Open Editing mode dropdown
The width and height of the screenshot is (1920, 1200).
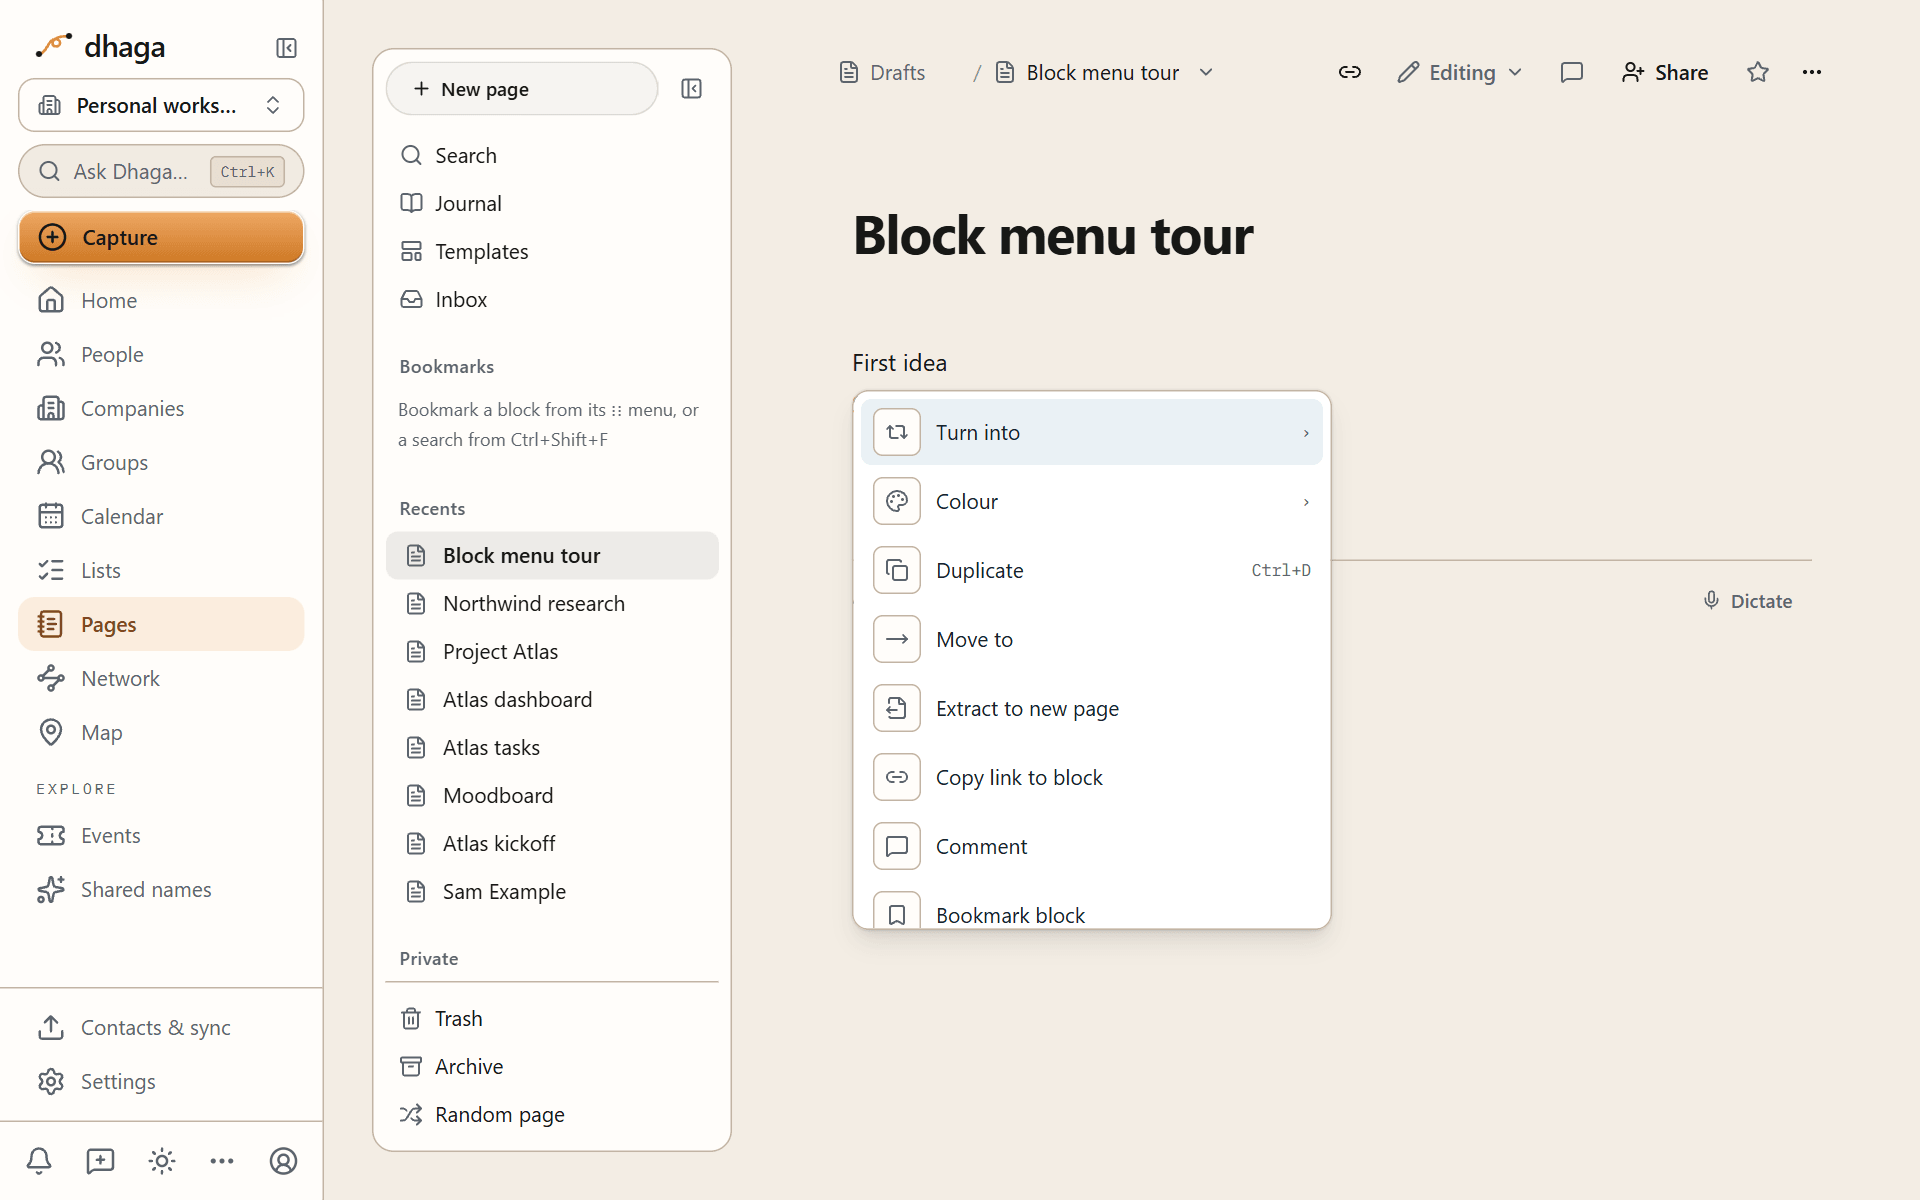pyautogui.click(x=1460, y=72)
